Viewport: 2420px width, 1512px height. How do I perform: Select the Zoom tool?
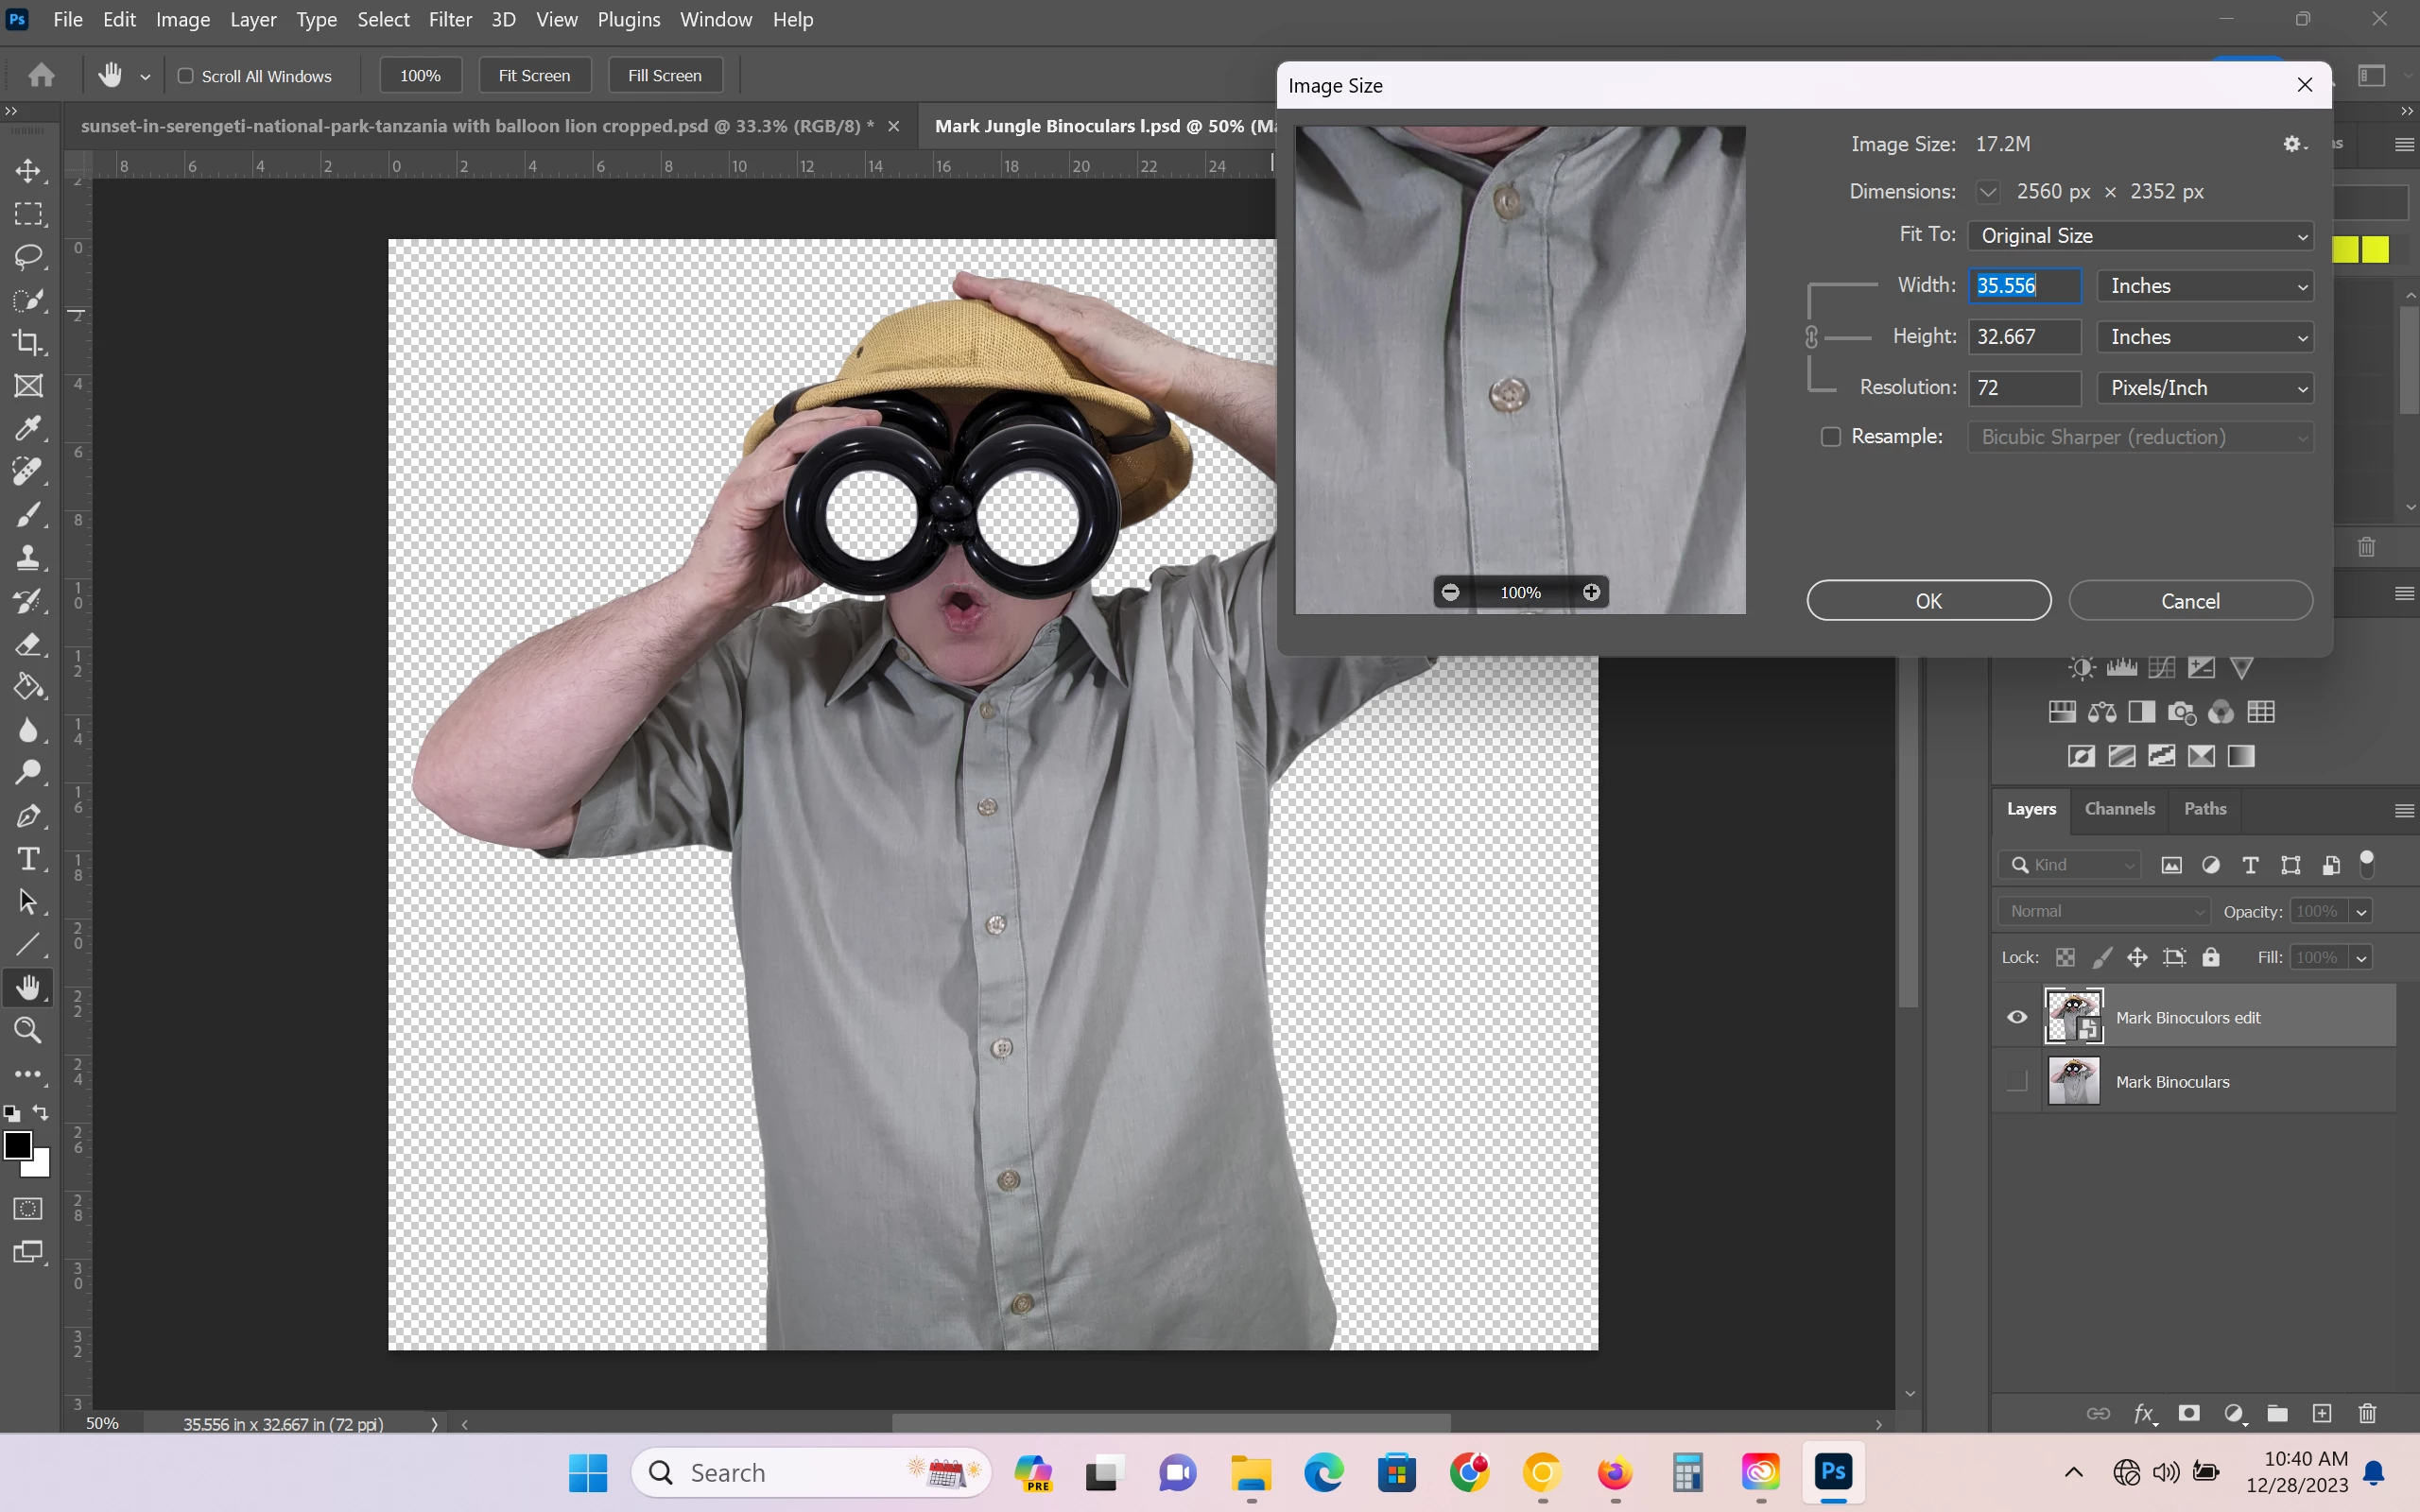(28, 1030)
